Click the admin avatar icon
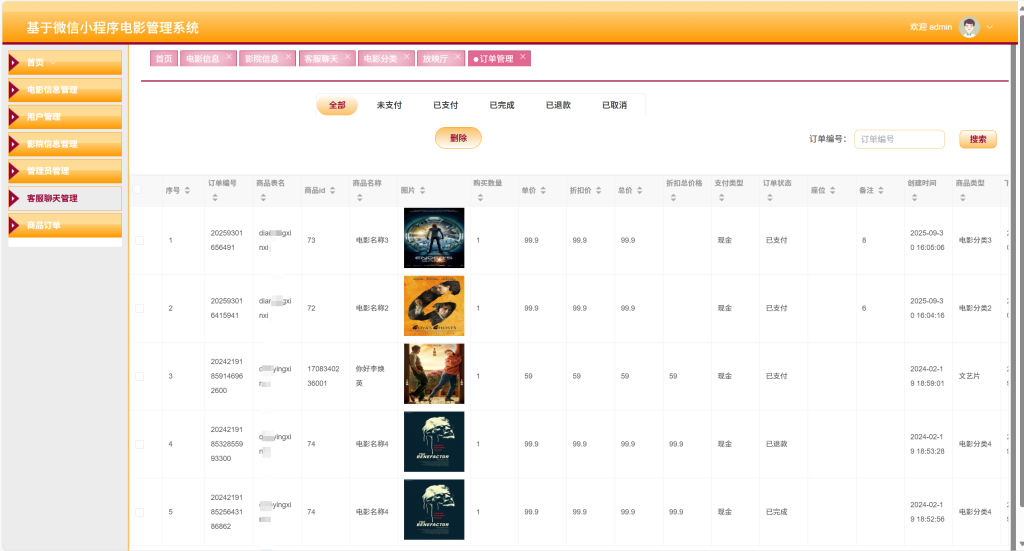This screenshot has height=551, width=1024. pos(969,27)
